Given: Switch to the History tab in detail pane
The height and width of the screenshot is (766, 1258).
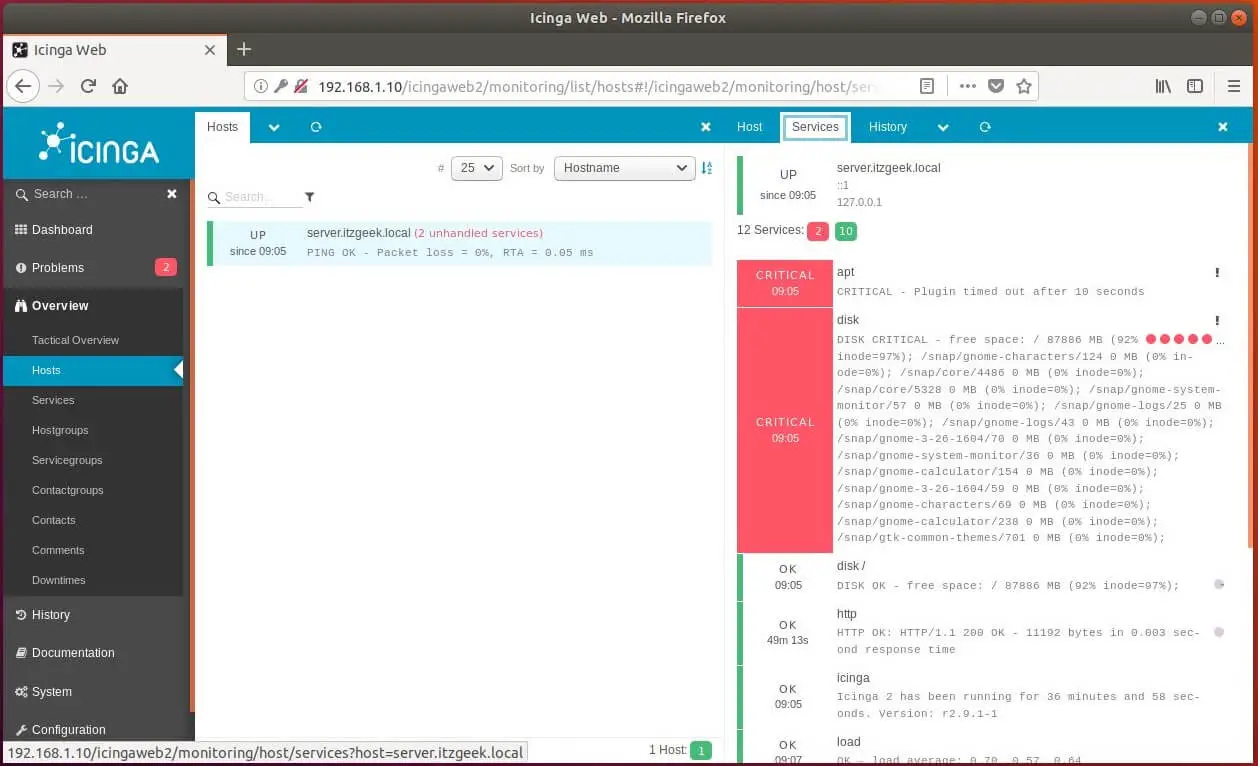Looking at the screenshot, I should point(888,127).
